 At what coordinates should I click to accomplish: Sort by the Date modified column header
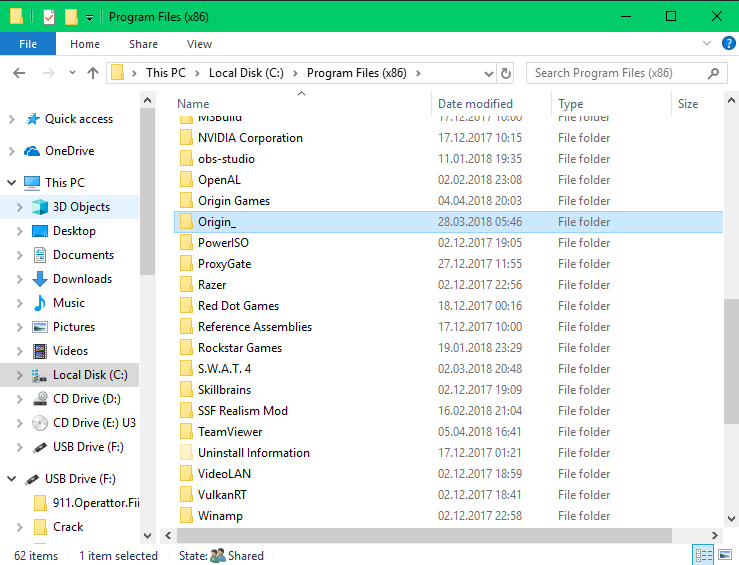coord(475,104)
